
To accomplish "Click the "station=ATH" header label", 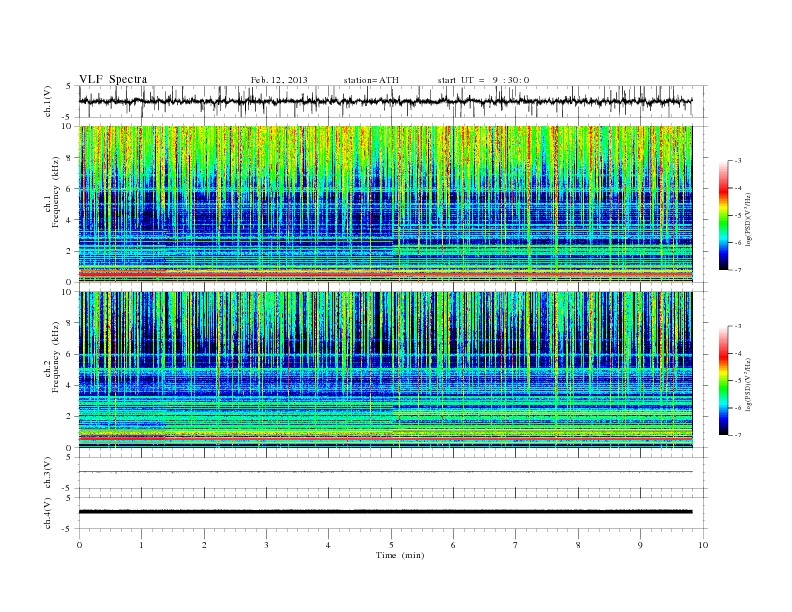I will pos(371,80).
